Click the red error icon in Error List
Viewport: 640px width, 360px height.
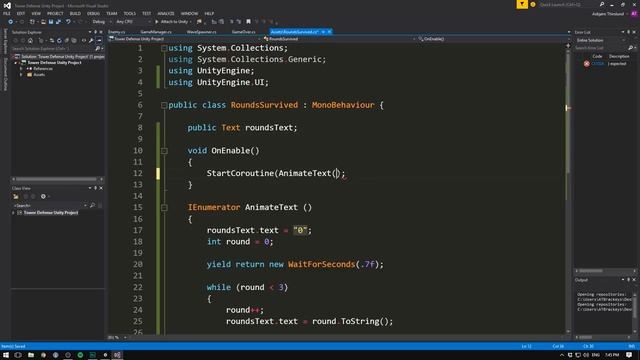point(587,64)
